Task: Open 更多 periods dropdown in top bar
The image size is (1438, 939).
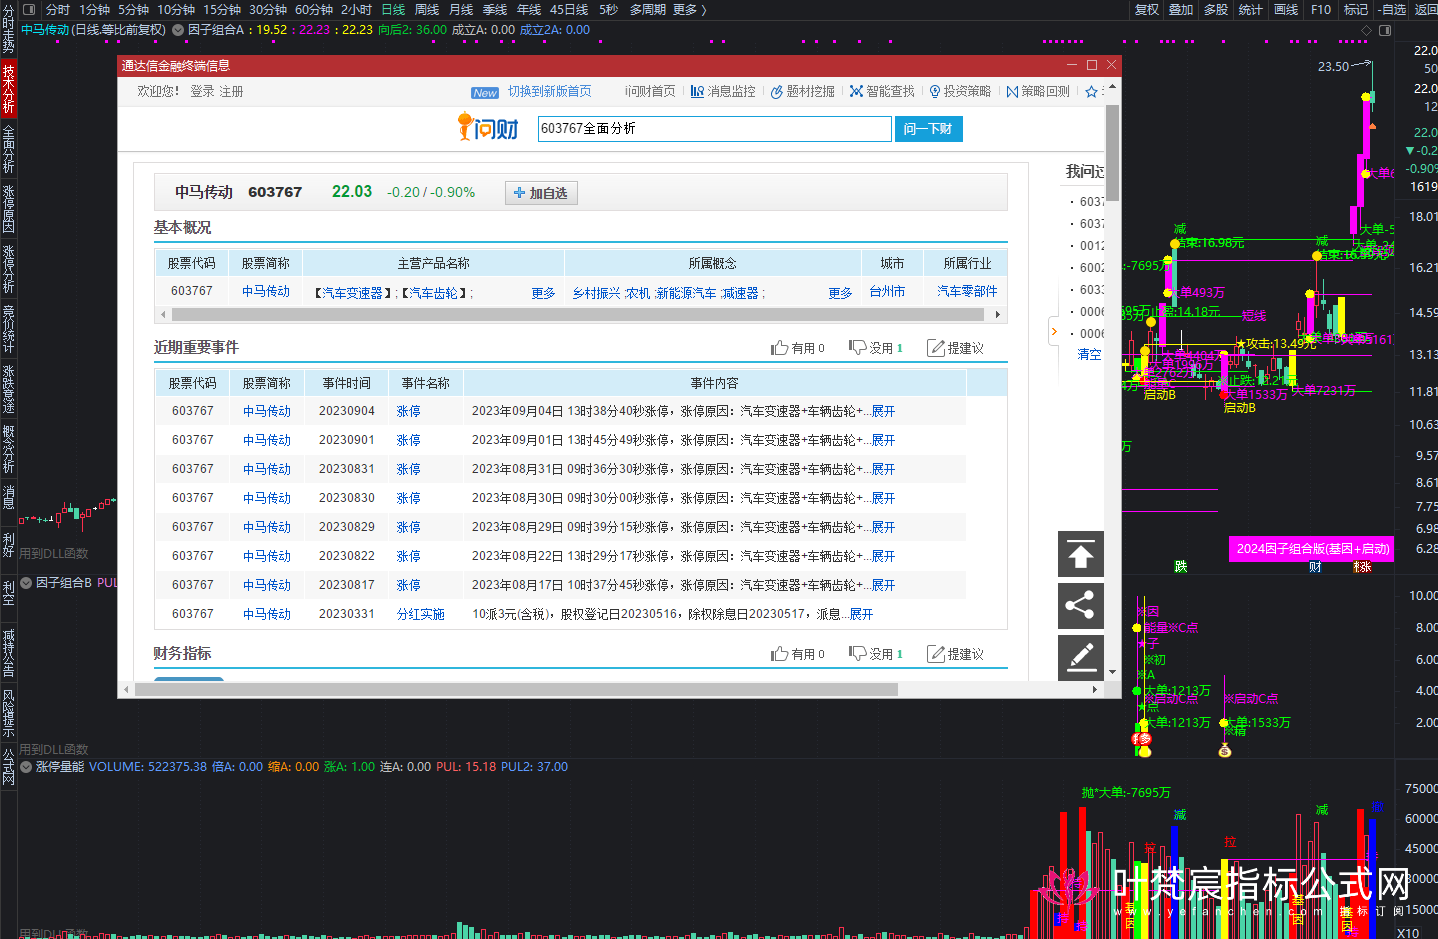Action: pos(690,9)
